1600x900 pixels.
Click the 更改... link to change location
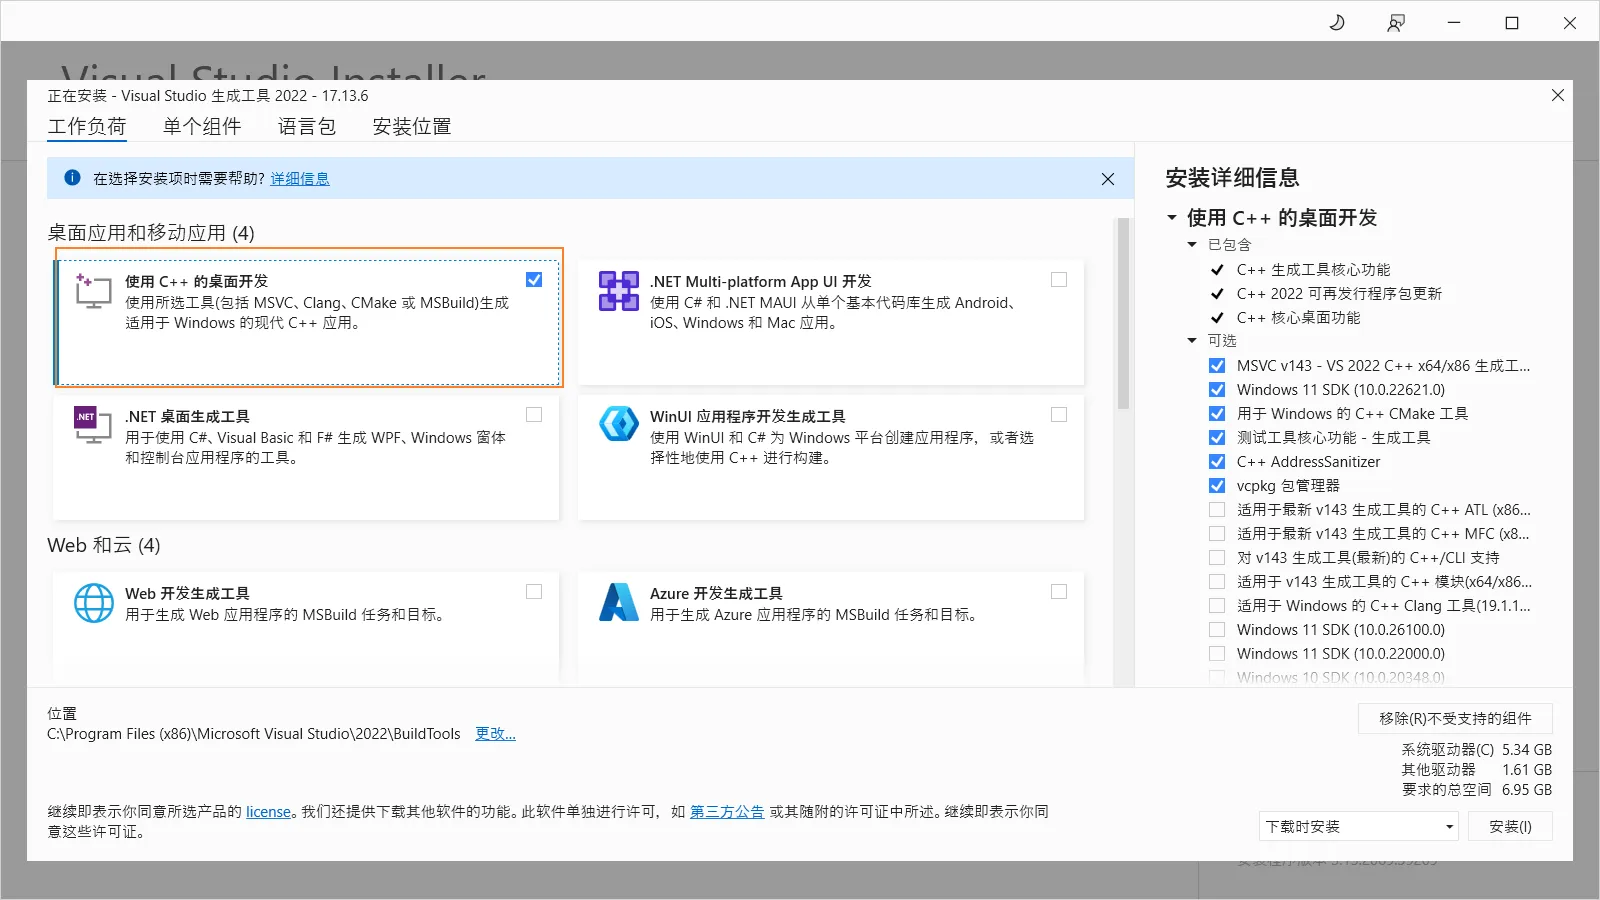pos(495,734)
